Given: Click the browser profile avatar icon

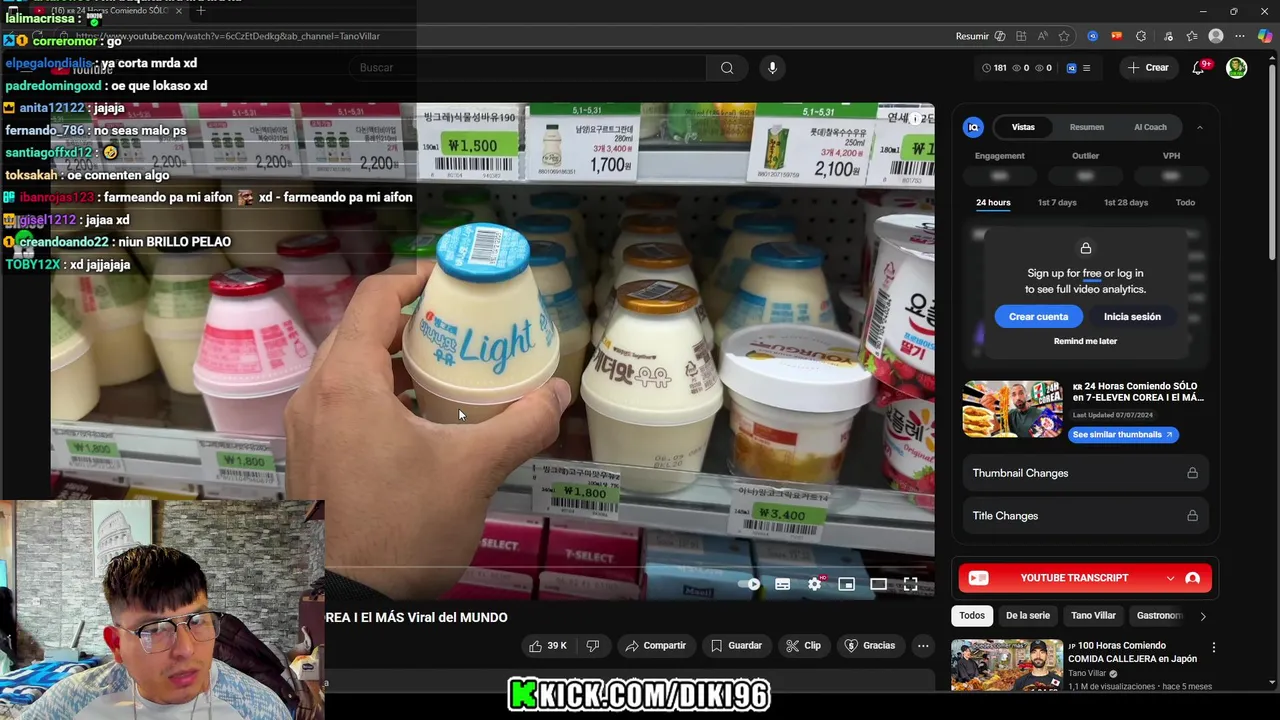Looking at the screenshot, I should (1216, 36).
